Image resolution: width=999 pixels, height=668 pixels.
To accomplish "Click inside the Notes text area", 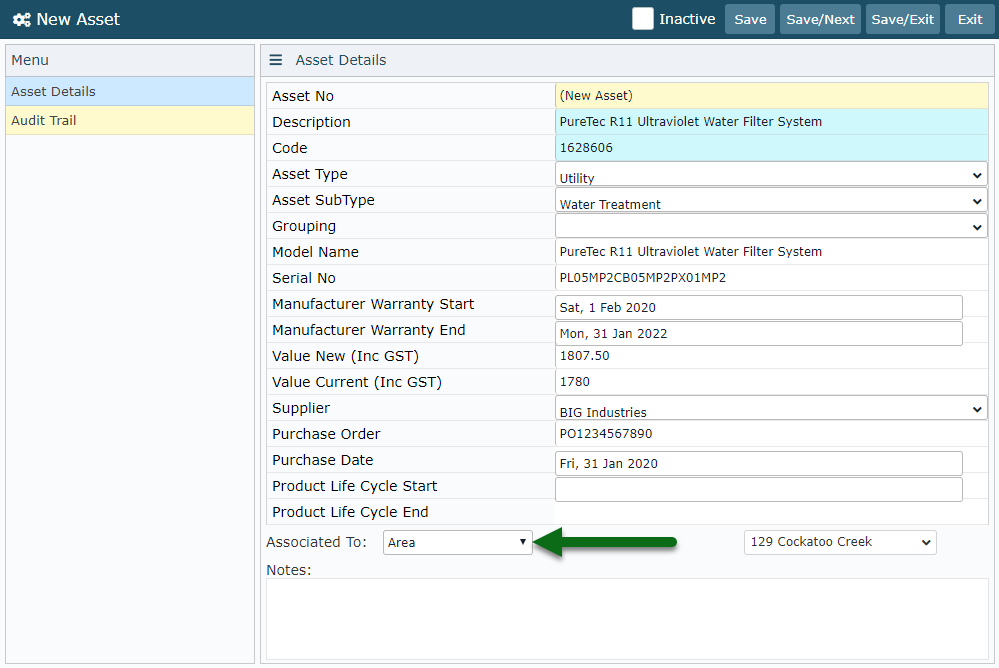I will click(x=627, y=619).
